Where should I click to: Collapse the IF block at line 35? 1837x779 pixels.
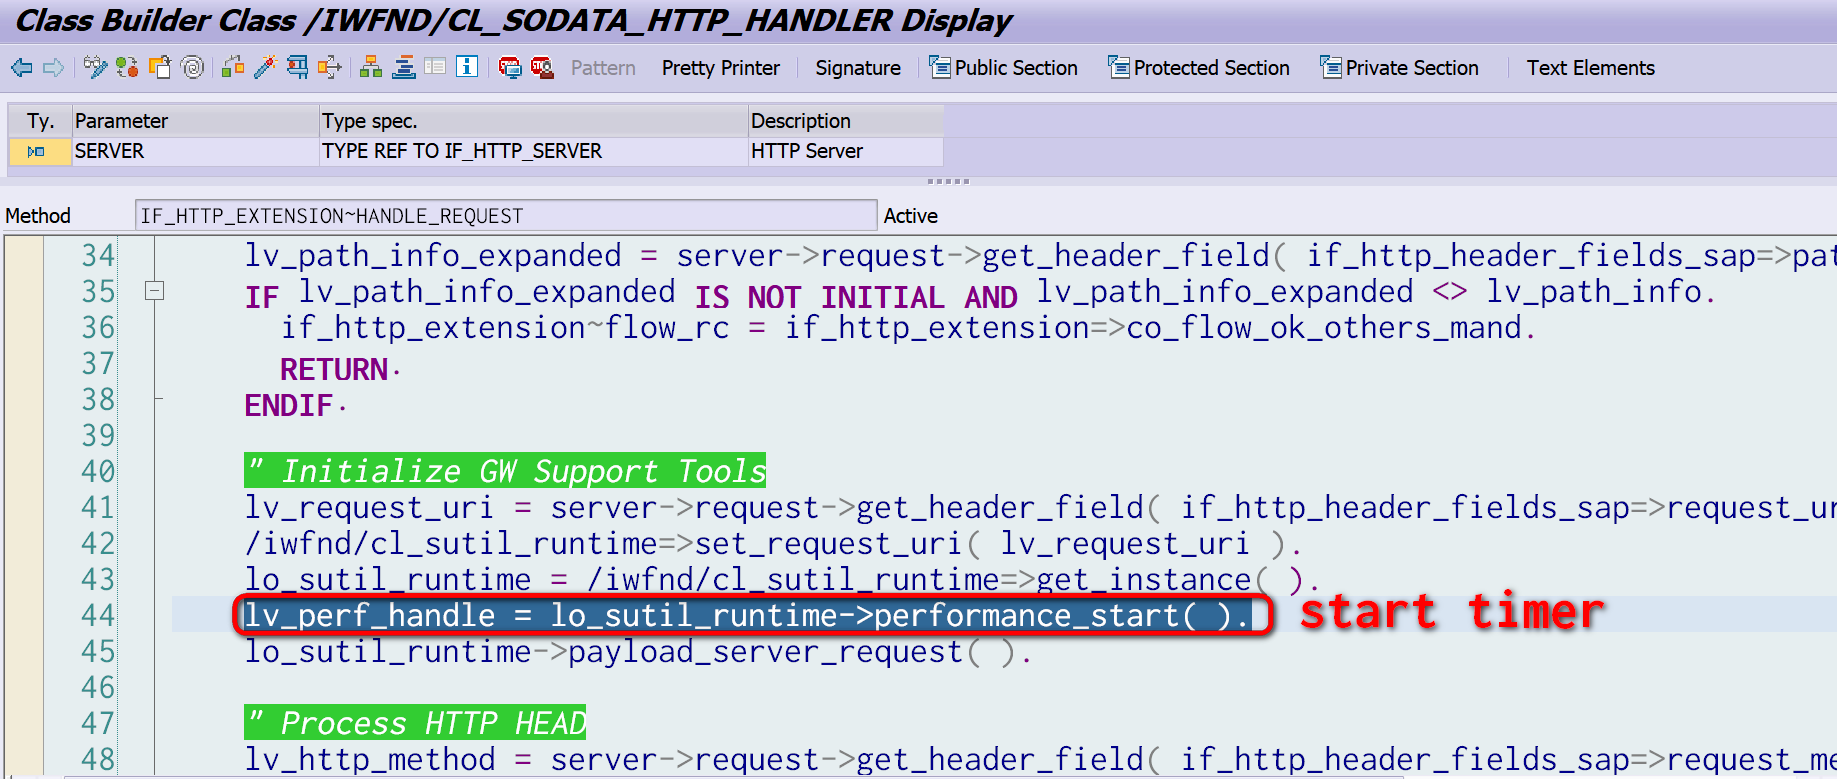[x=154, y=291]
